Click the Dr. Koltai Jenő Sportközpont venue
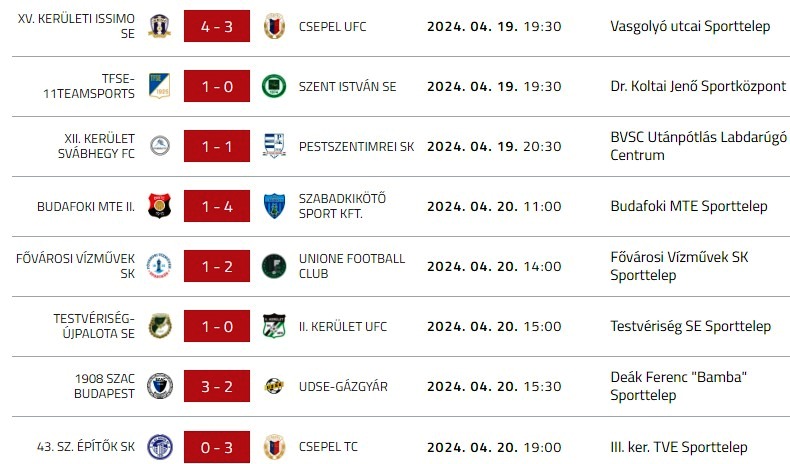 (698, 86)
